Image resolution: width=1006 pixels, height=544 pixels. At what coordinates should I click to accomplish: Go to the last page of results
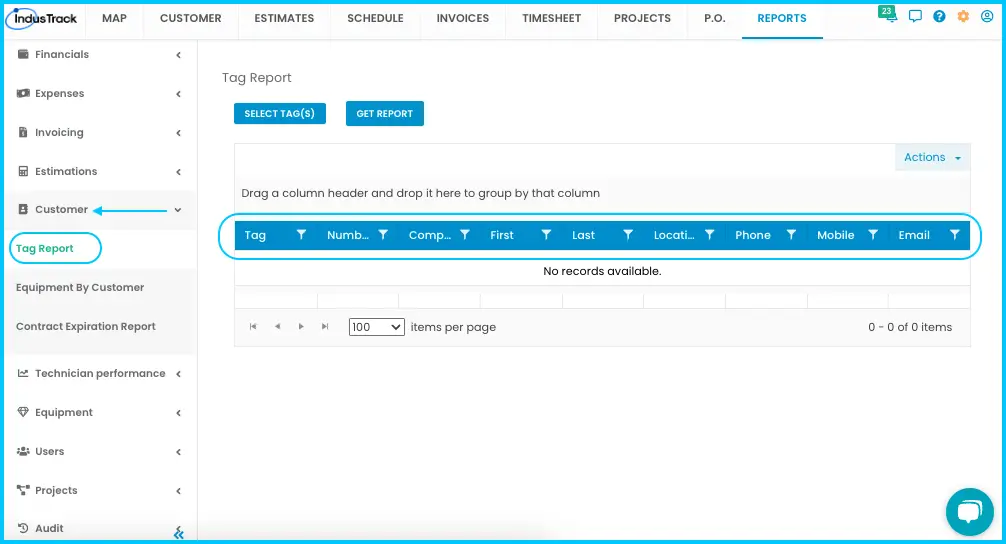tap(325, 327)
